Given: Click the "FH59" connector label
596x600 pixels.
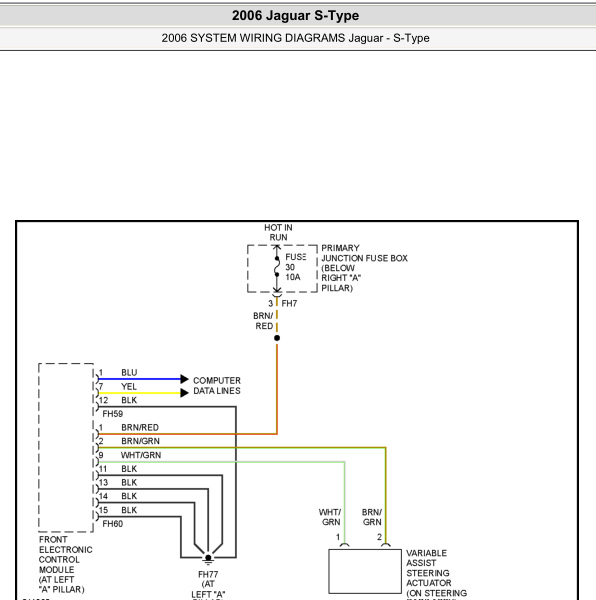Looking at the screenshot, I should [x=112, y=414].
